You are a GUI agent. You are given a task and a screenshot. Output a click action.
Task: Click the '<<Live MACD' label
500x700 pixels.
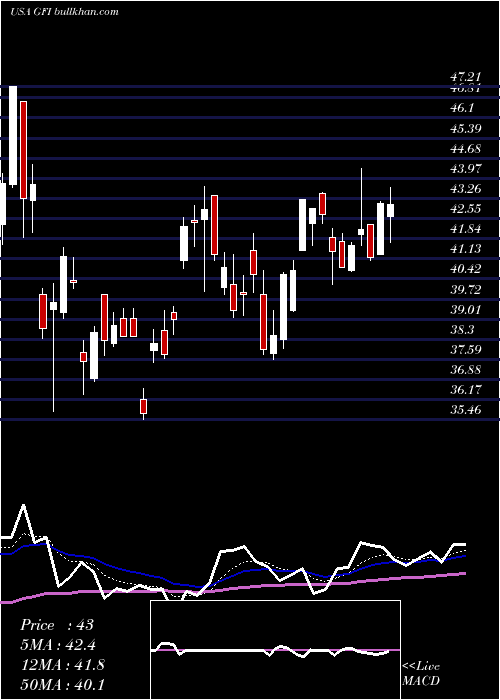click(x=421, y=674)
